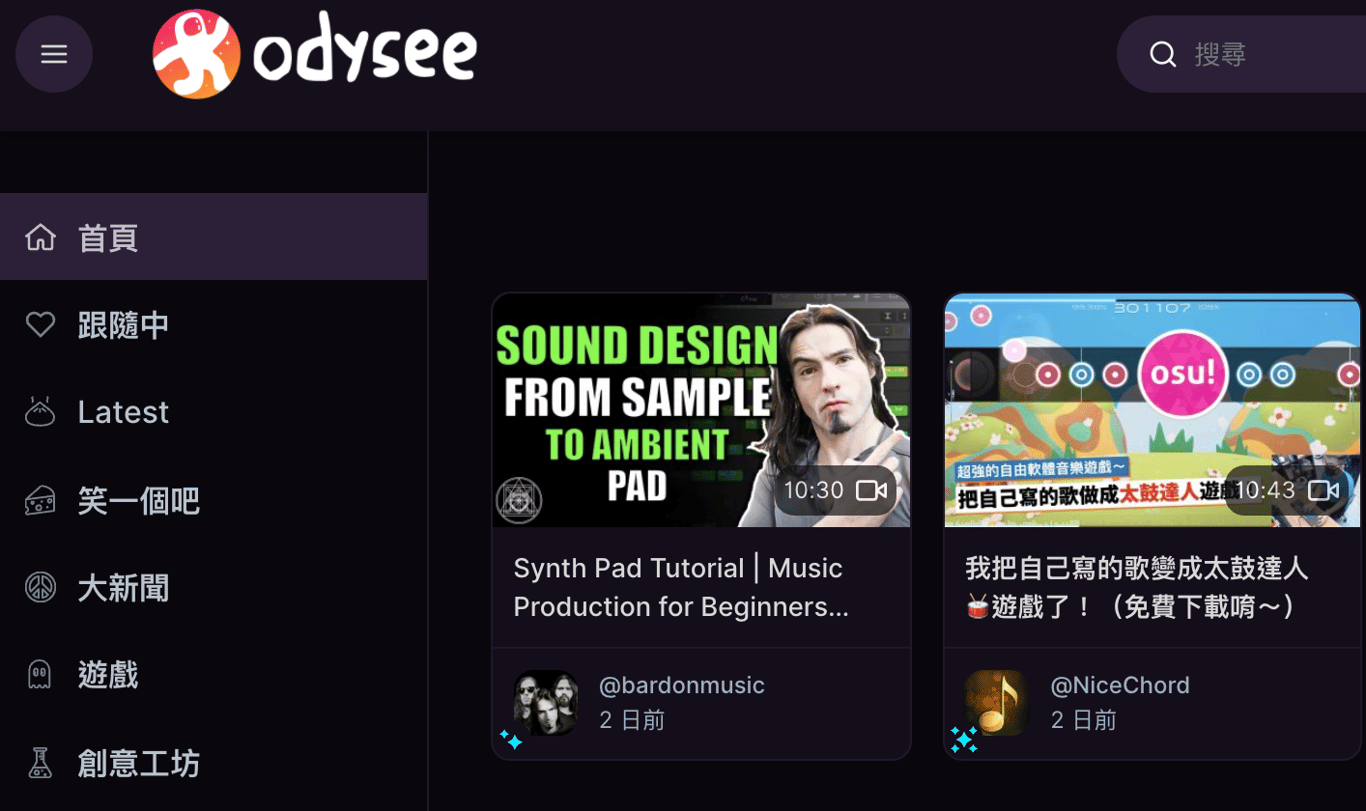
Task: Play the Sound Design ambient pad thumbnail
Action: coord(701,410)
